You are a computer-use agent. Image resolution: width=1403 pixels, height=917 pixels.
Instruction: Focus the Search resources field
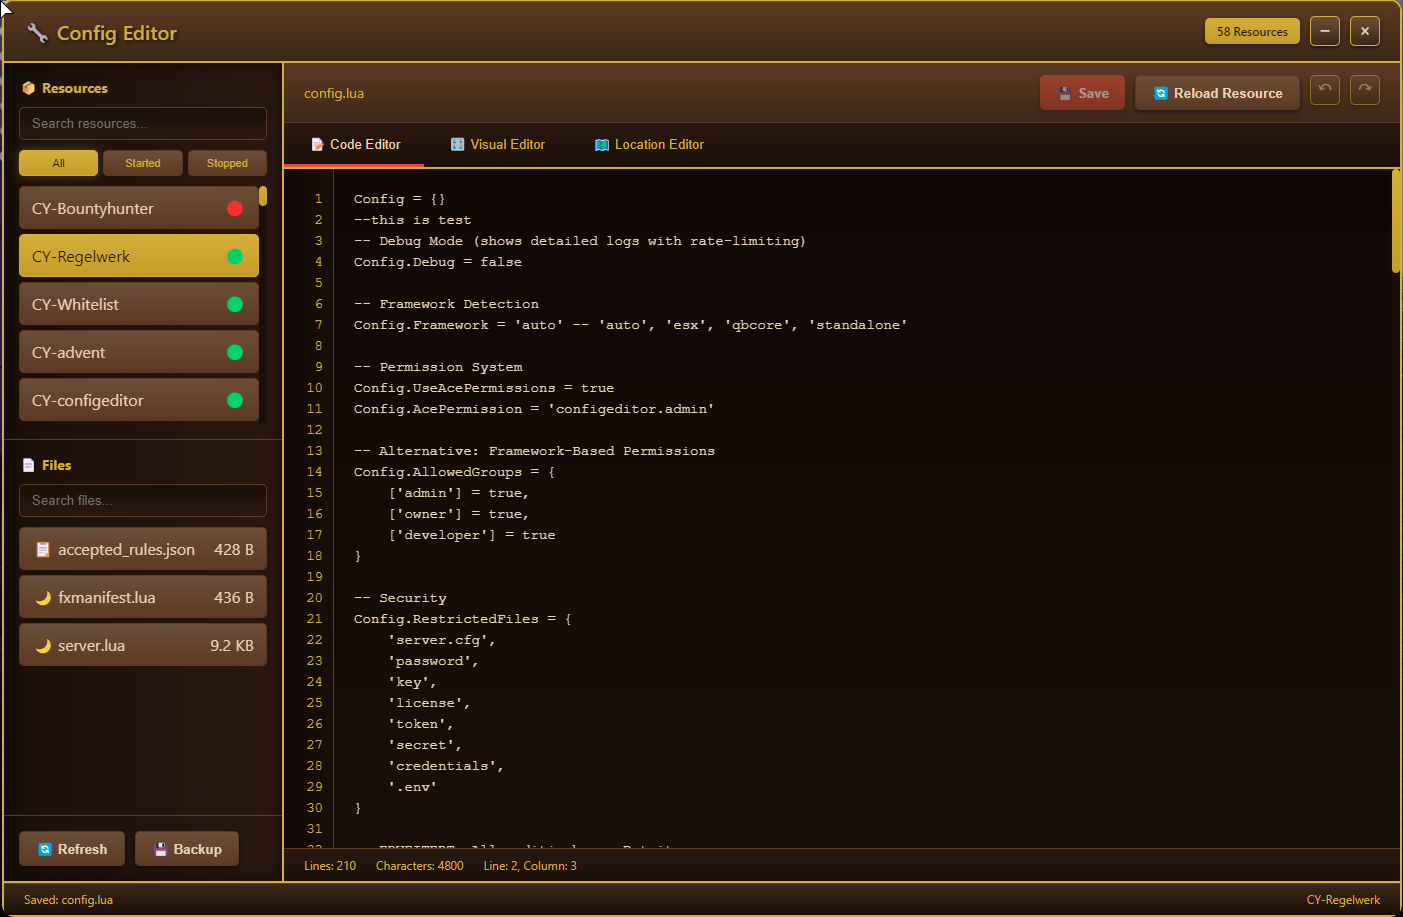[143, 123]
